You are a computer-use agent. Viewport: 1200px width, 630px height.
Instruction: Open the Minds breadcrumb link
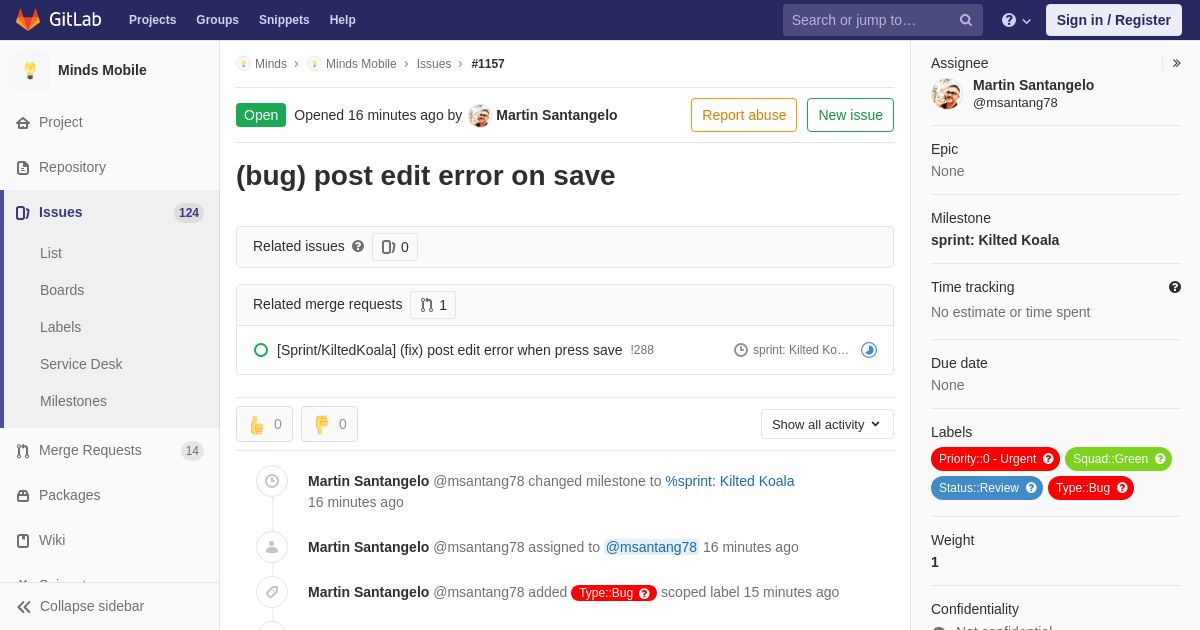[x=271, y=64]
